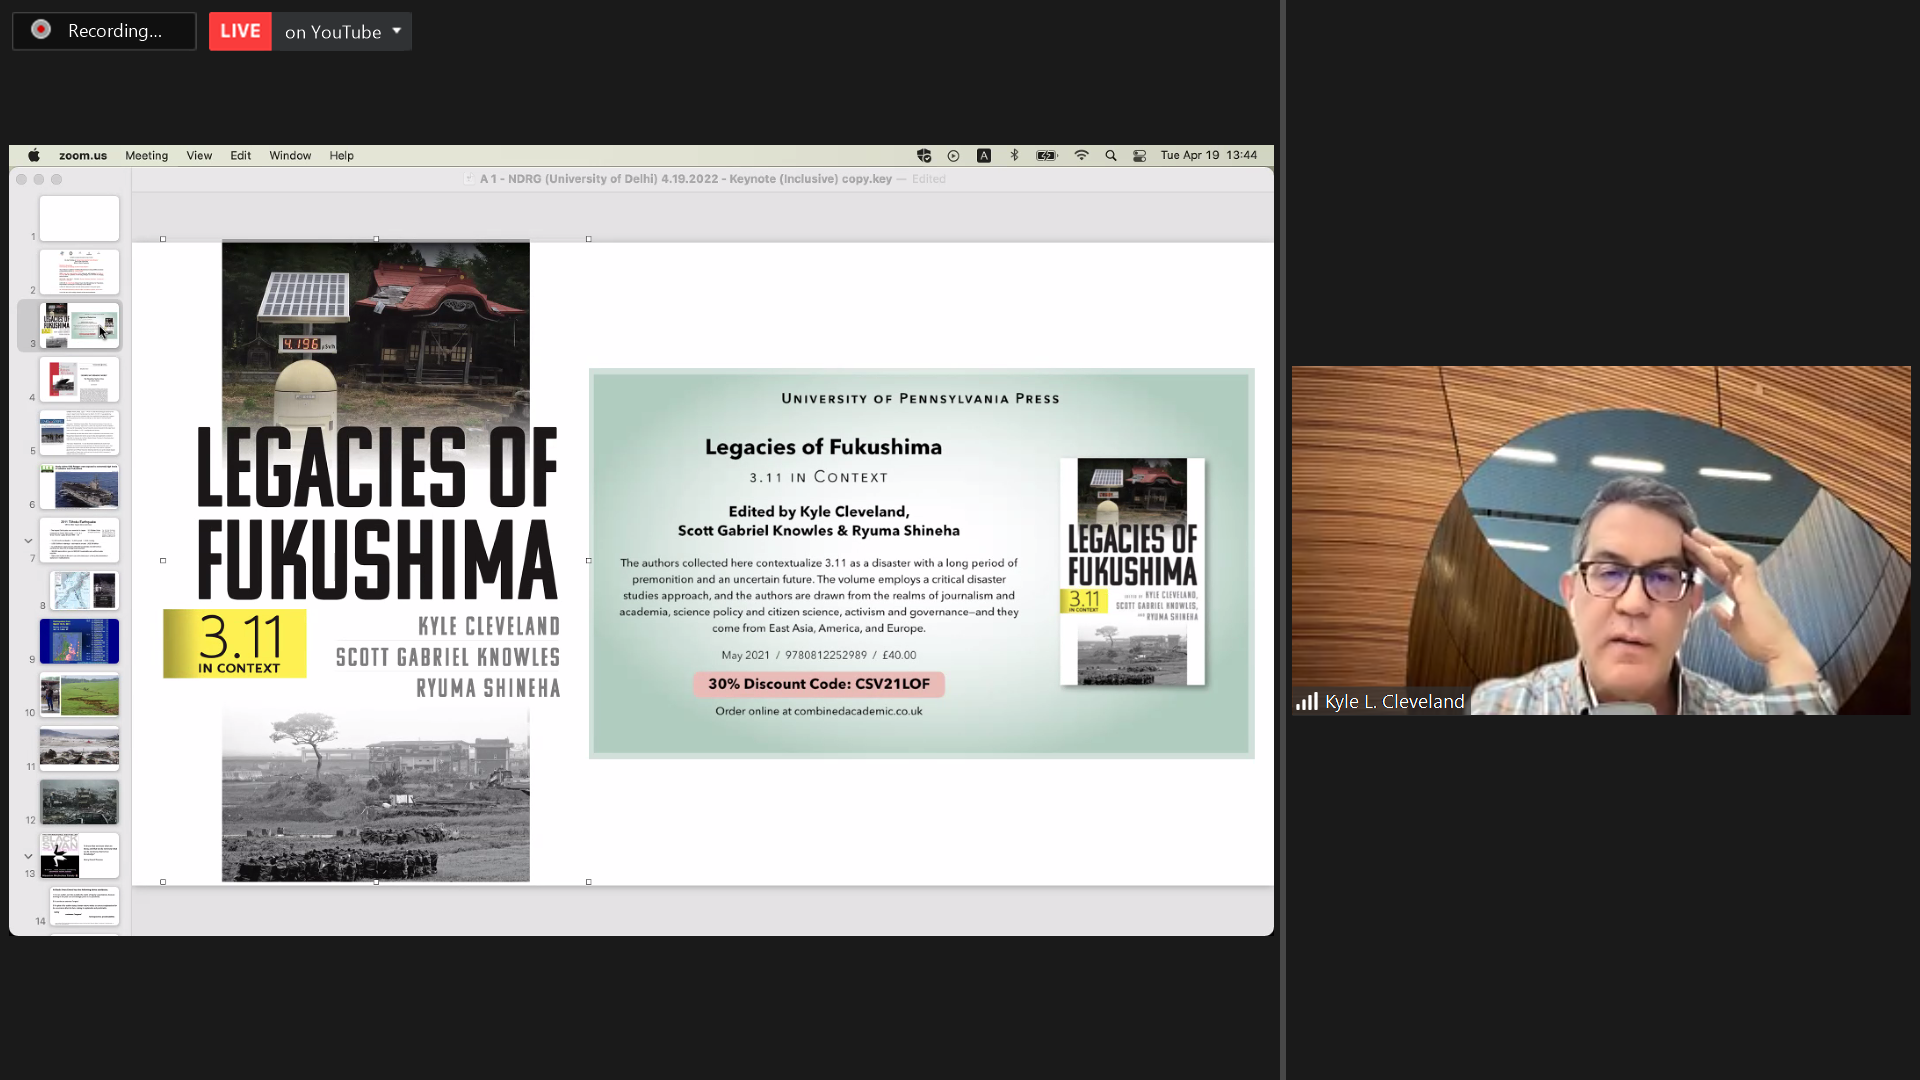Select slide 9 thumbnail in navigator
The image size is (1920, 1080).
79,642
